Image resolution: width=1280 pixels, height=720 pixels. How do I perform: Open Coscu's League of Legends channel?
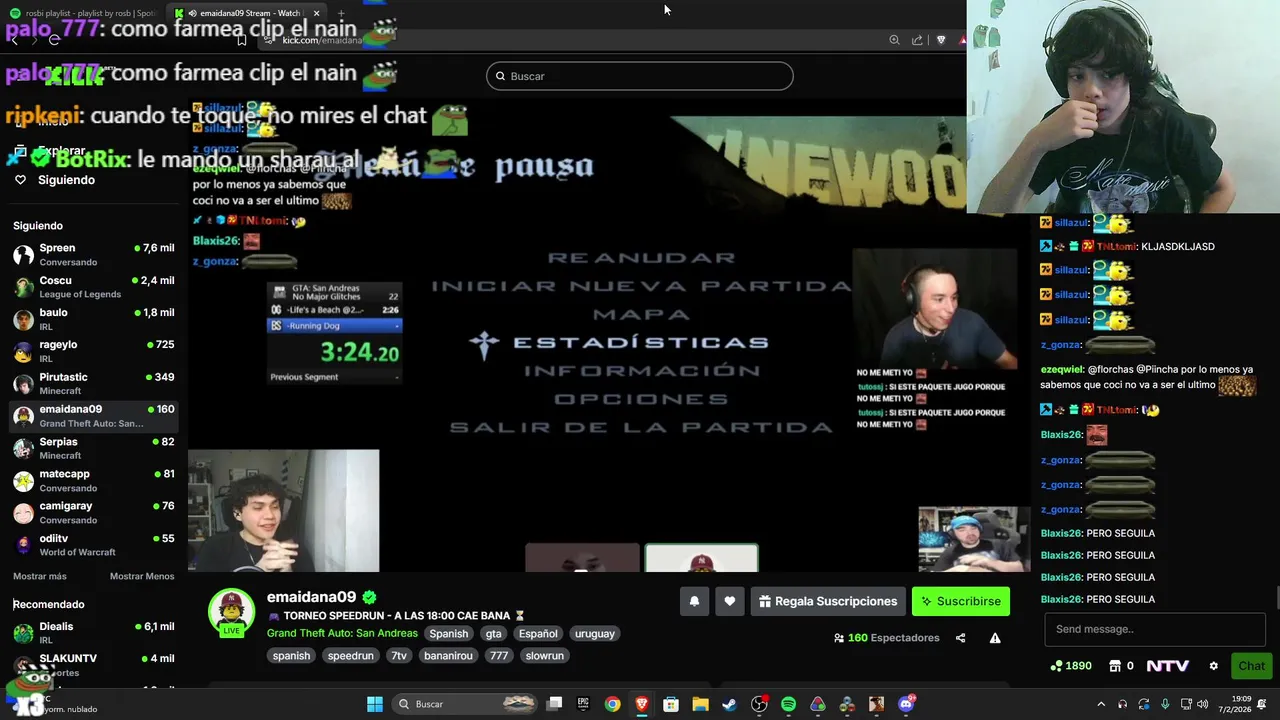(93, 287)
